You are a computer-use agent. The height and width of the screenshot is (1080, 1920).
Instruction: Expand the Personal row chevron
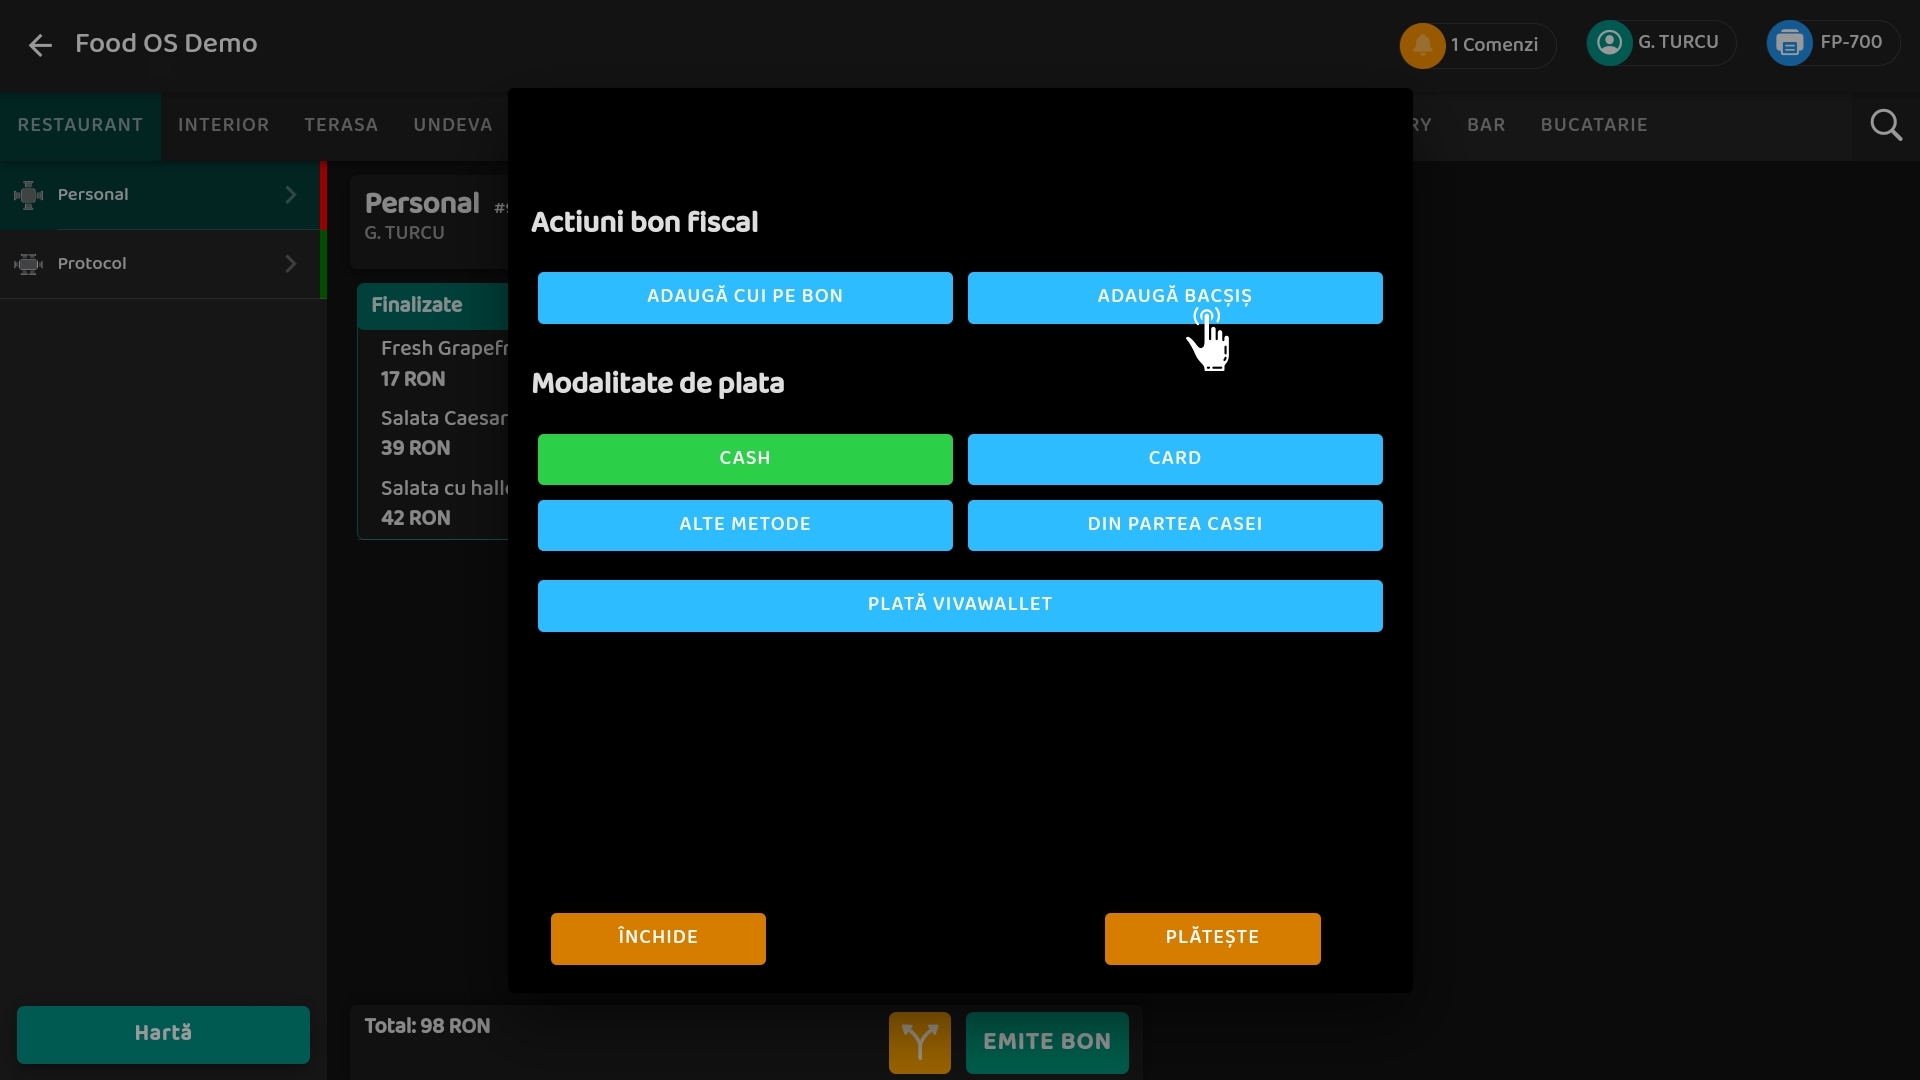[291, 195]
